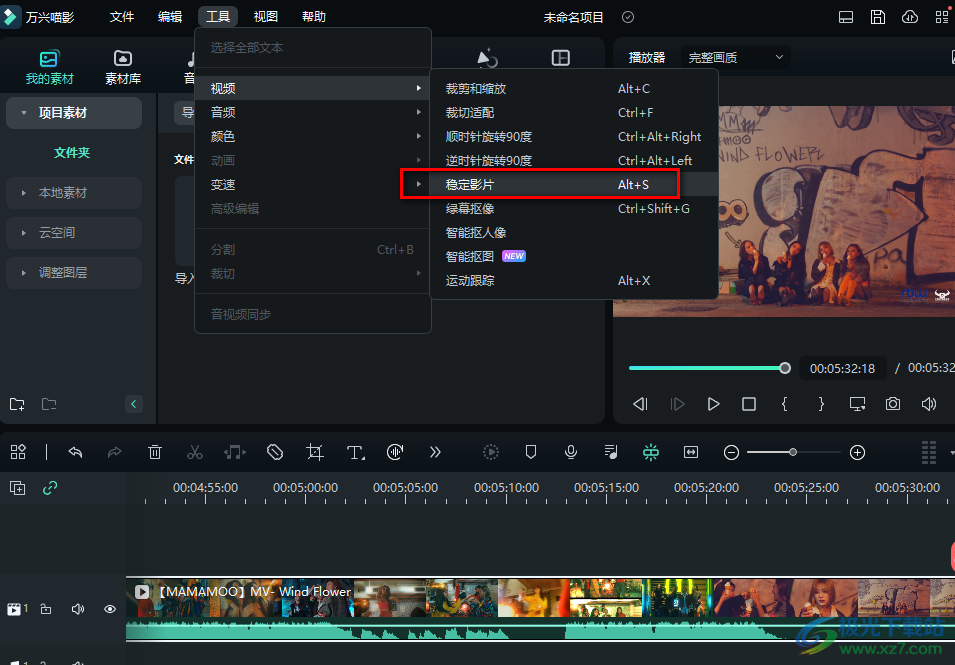Click the player volume icon
The width and height of the screenshot is (955, 665).
tap(929, 404)
